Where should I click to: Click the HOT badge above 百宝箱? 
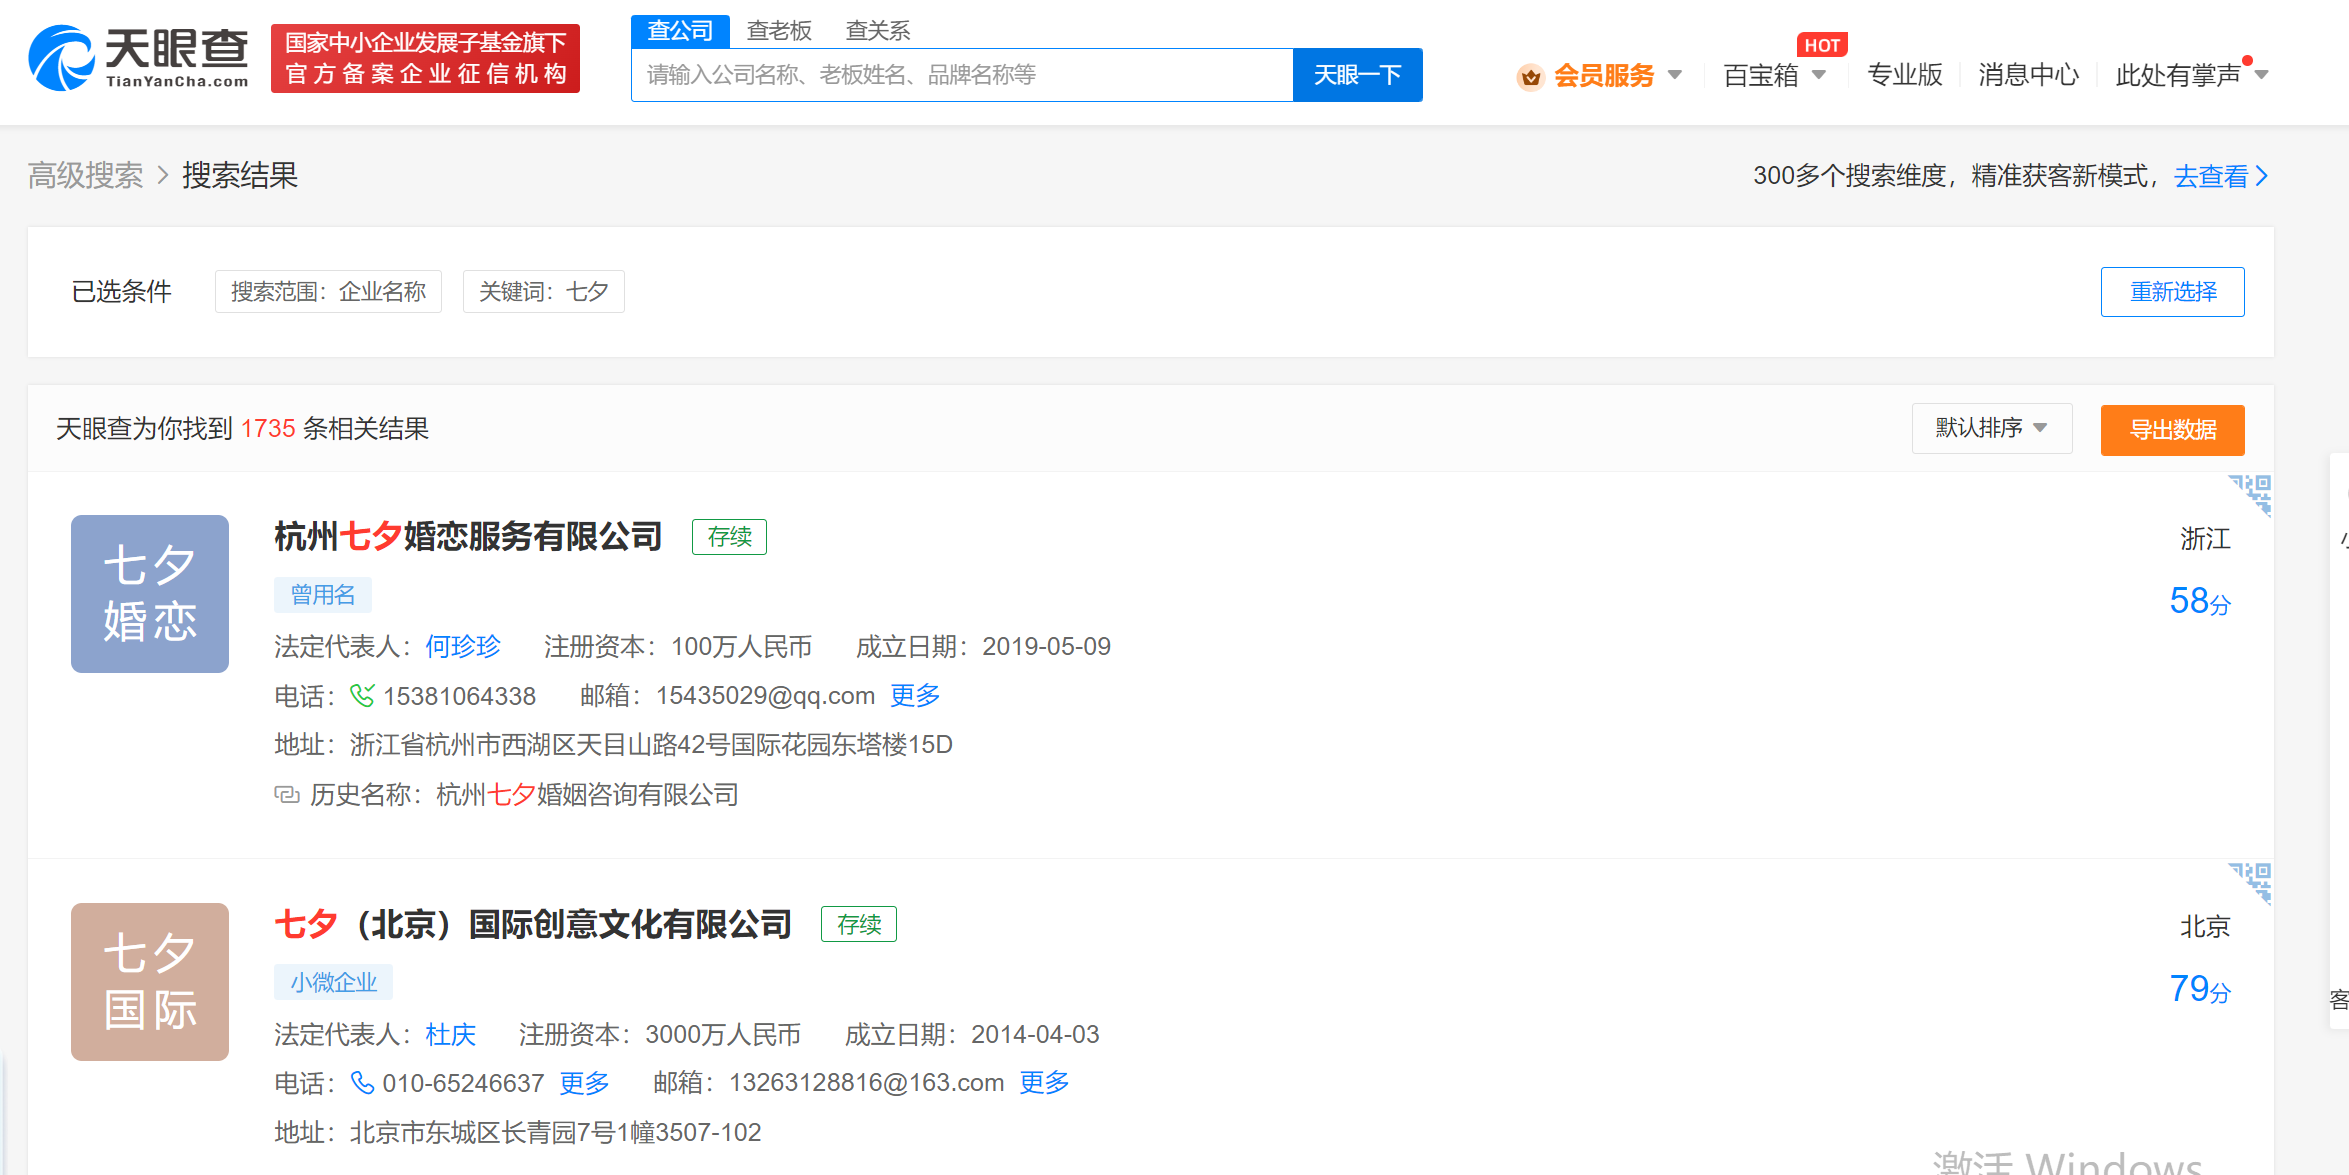pyautogui.click(x=1822, y=44)
